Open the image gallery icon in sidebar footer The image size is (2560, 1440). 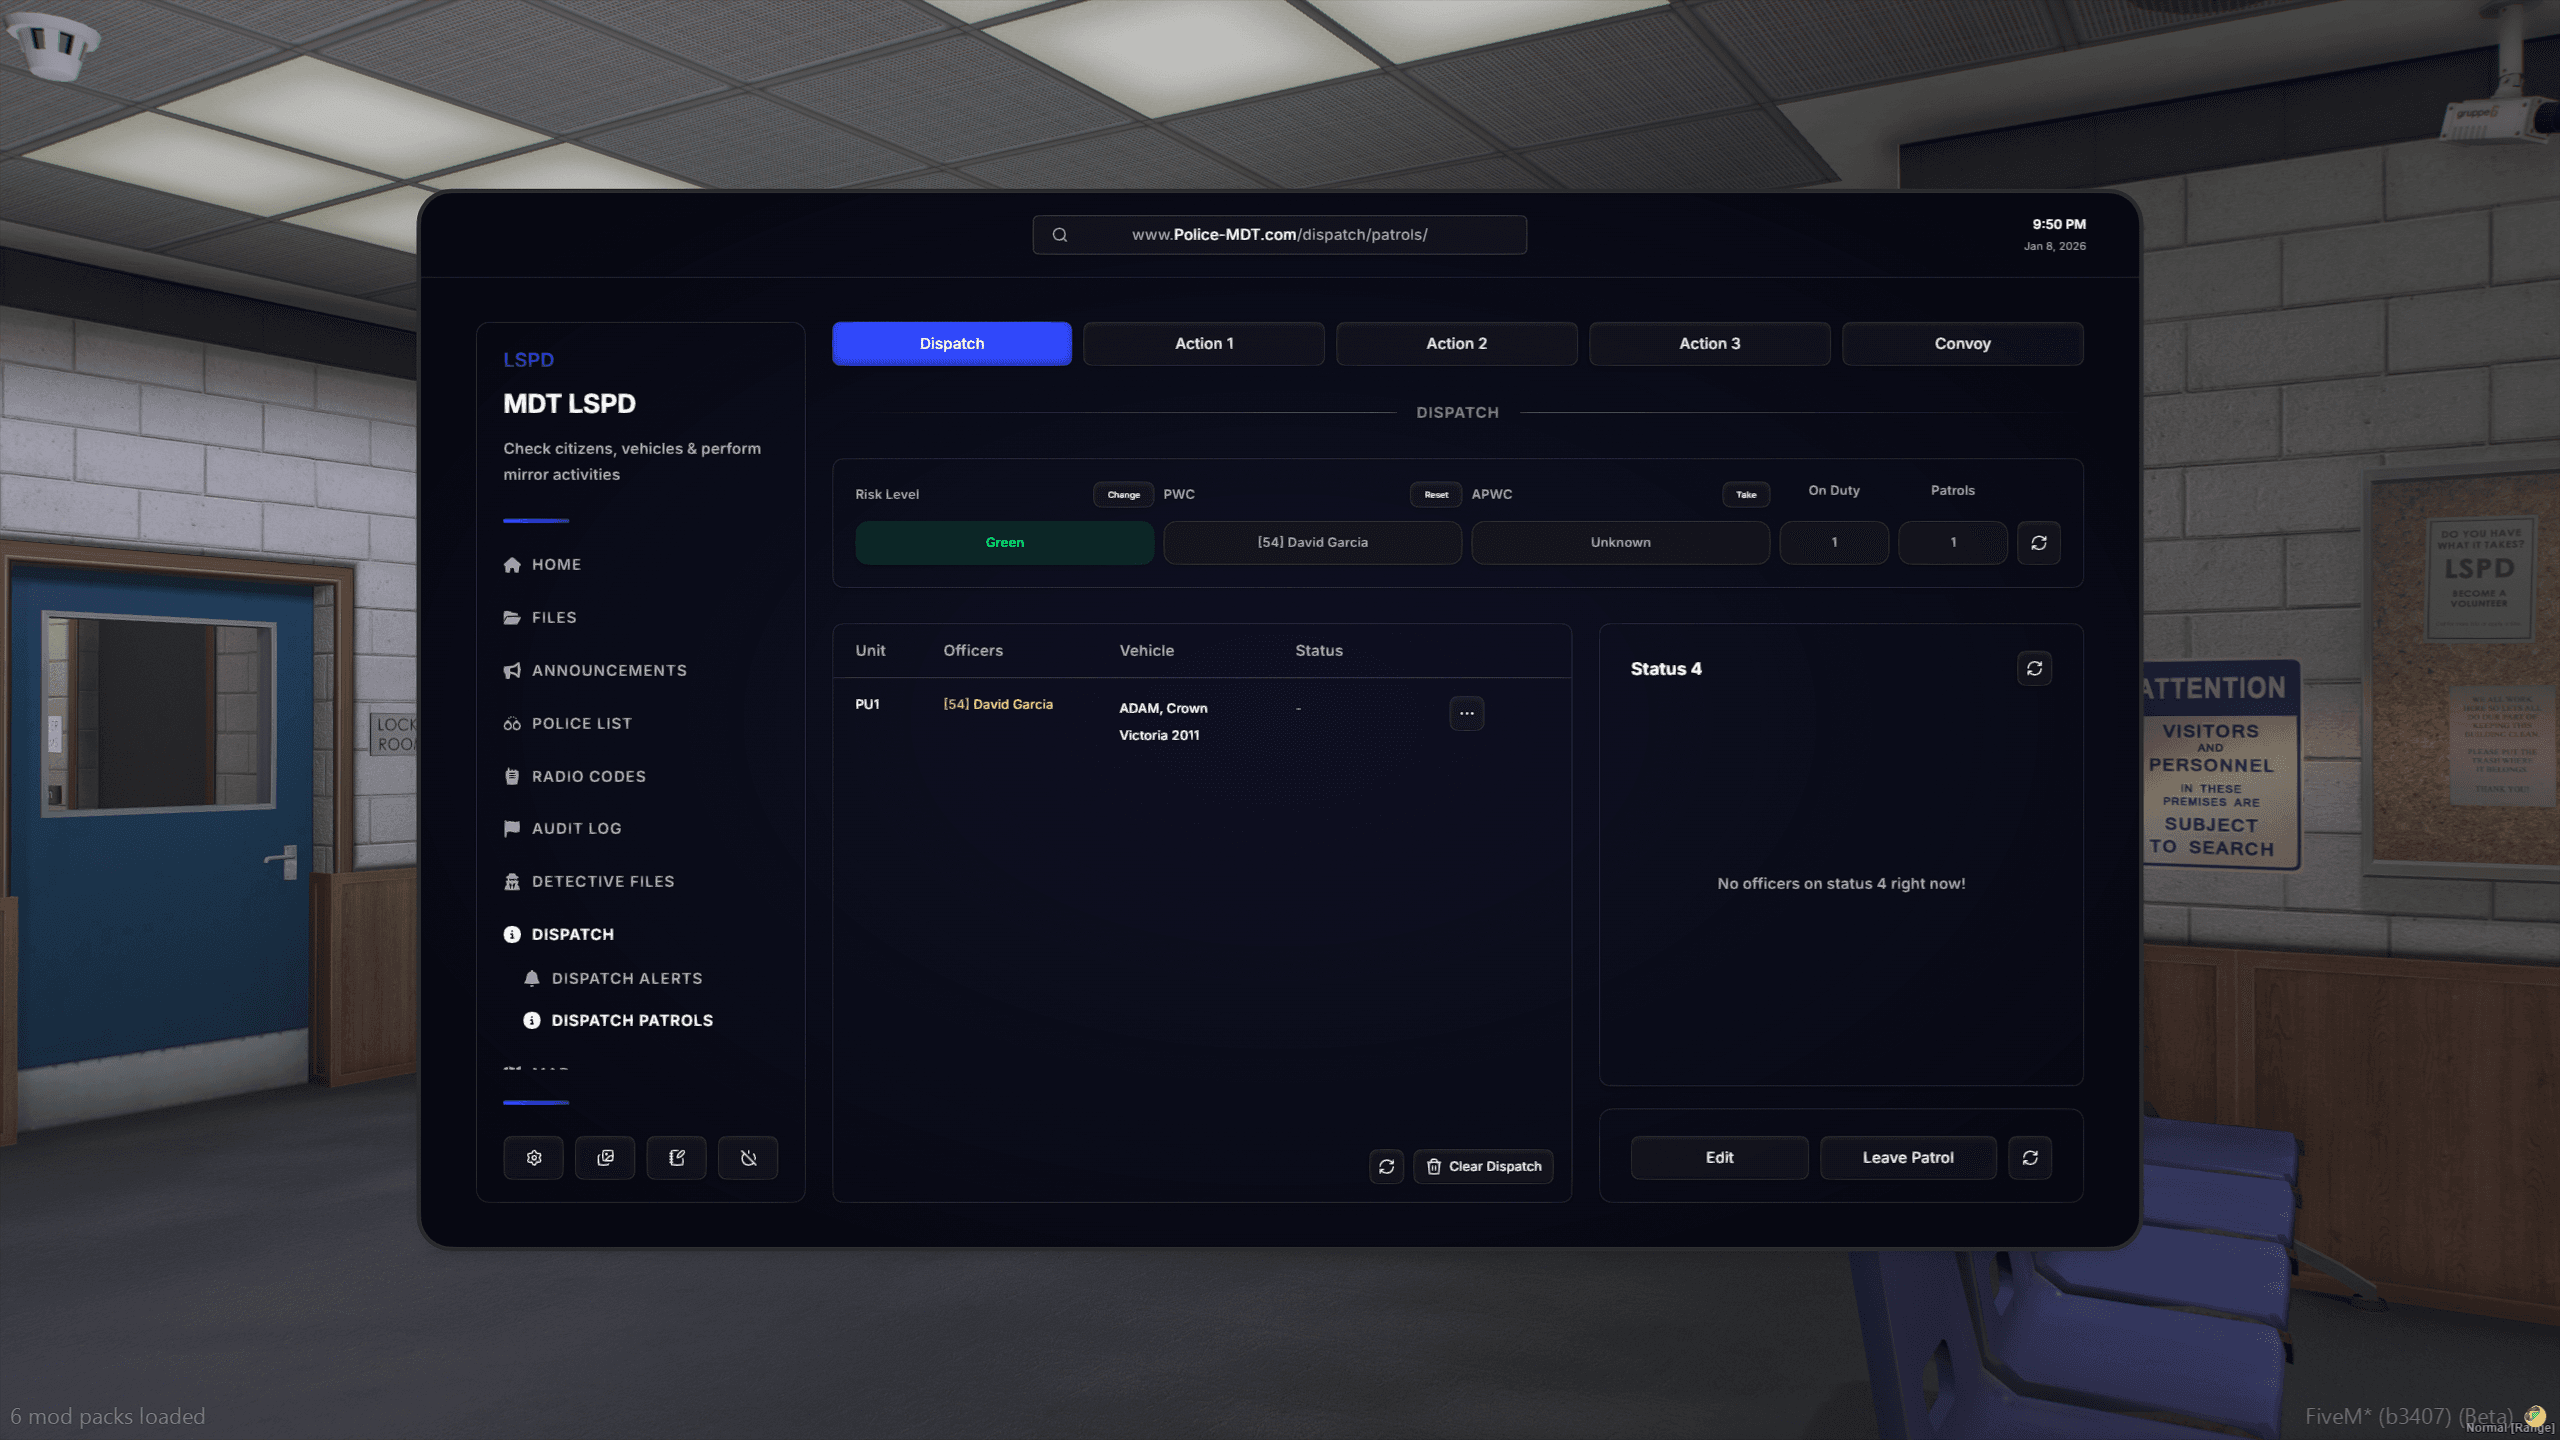tap(605, 1157)
